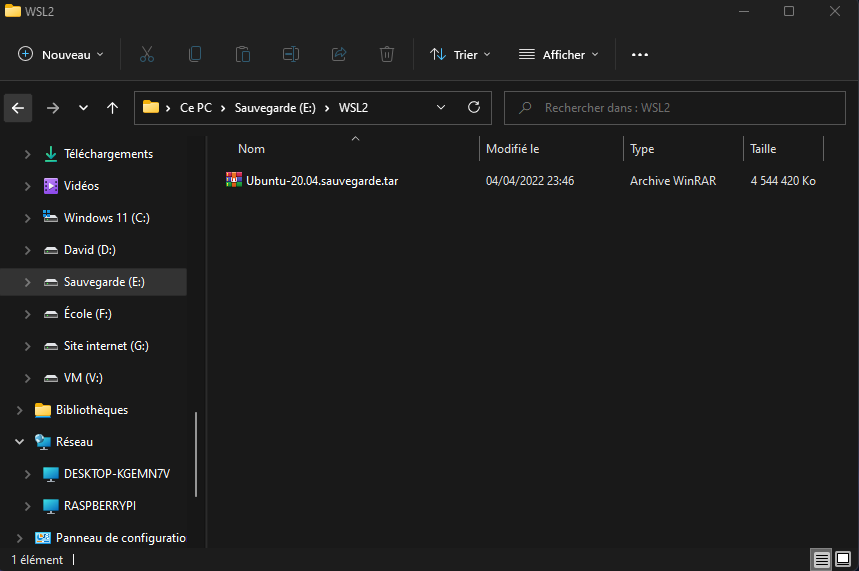Expand the Windows 11 (C:) drive node
The height and width of the screenshot is (571, 859).
[27, 218]
